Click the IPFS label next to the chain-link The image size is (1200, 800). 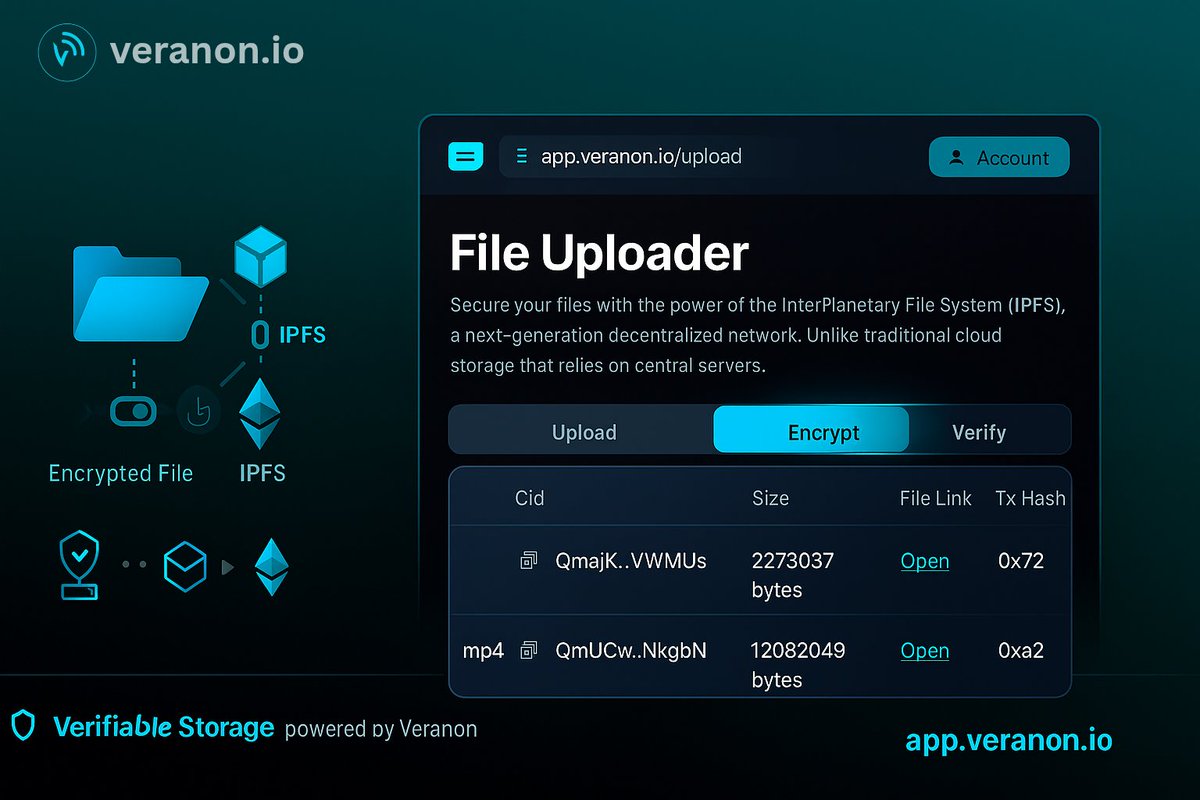point(303,334)
